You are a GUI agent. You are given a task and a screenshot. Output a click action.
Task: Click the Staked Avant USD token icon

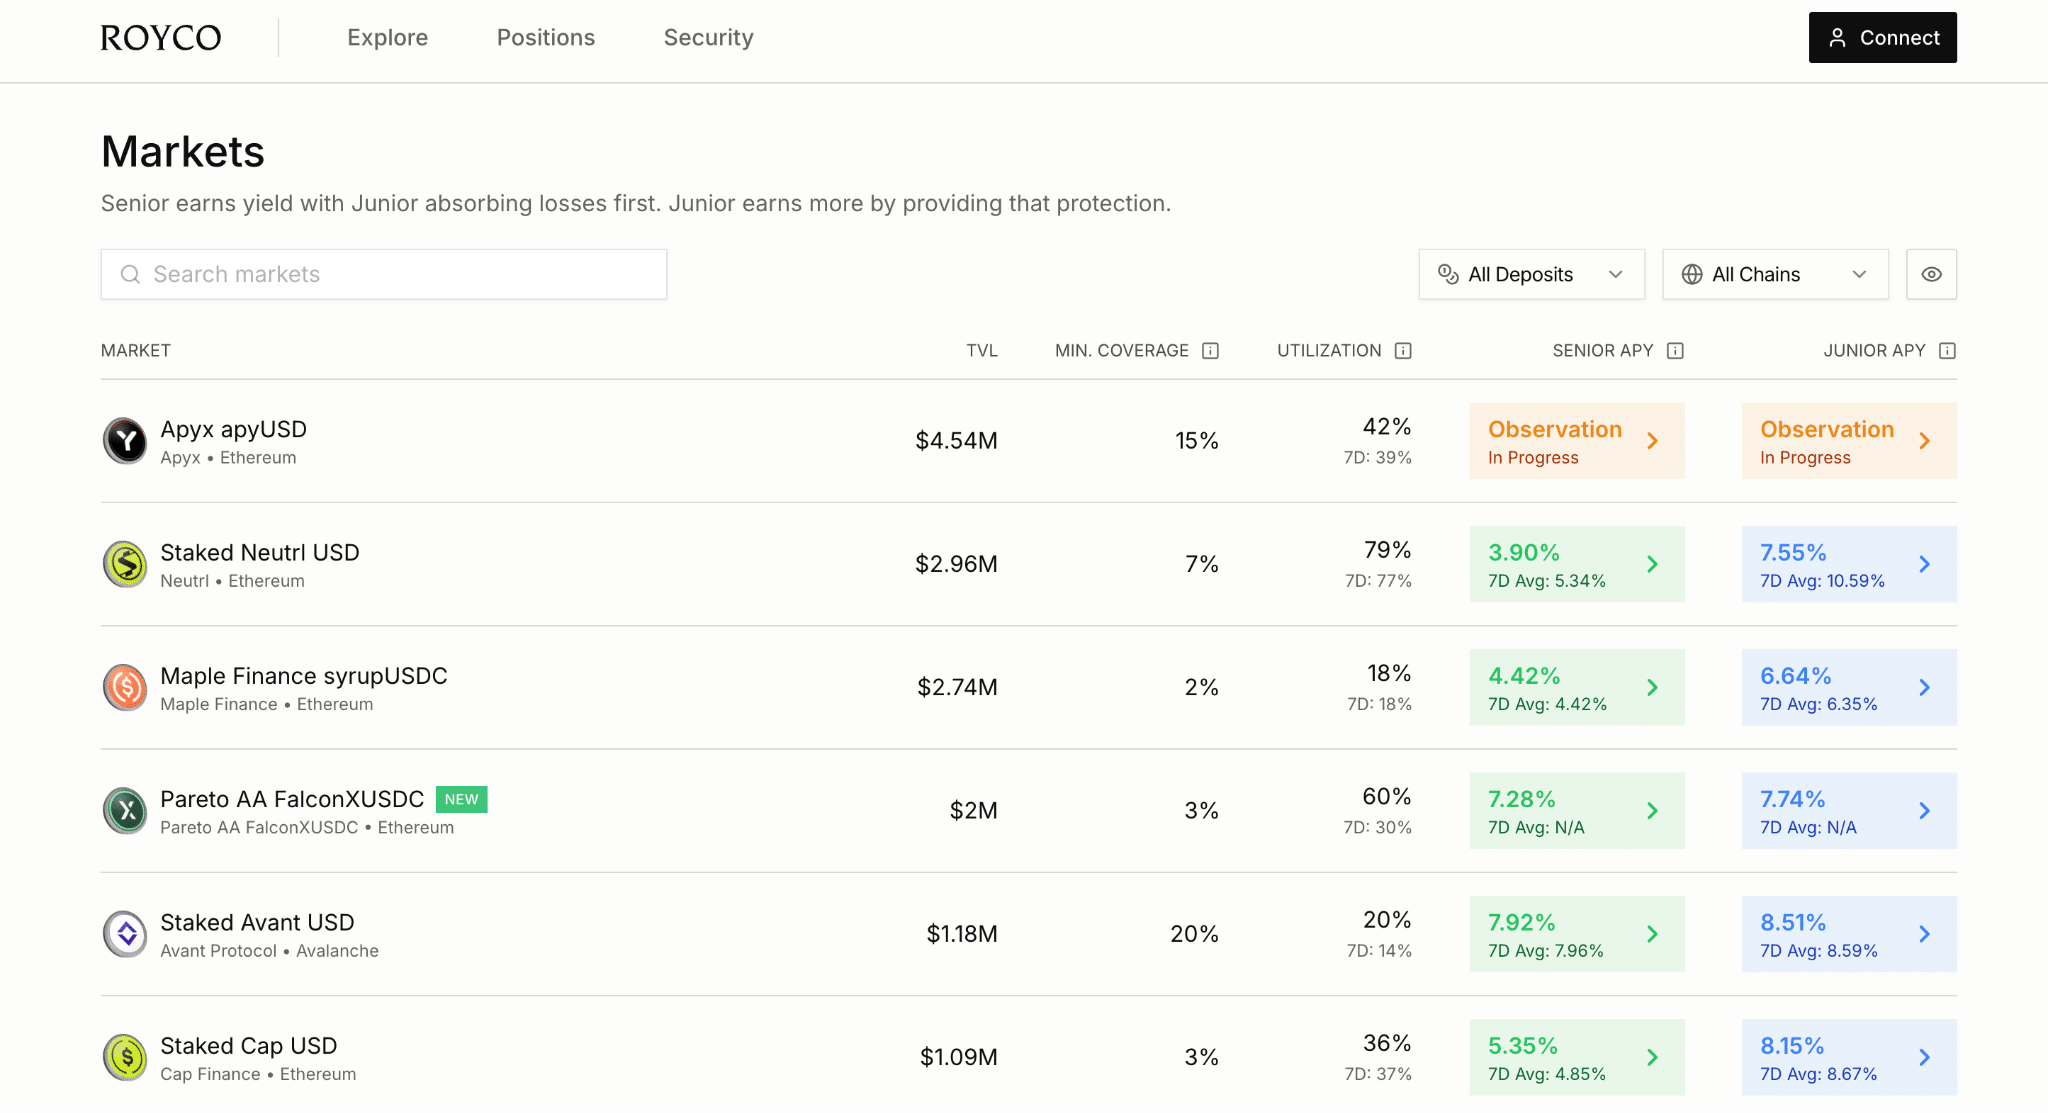[x=126, y=934]
